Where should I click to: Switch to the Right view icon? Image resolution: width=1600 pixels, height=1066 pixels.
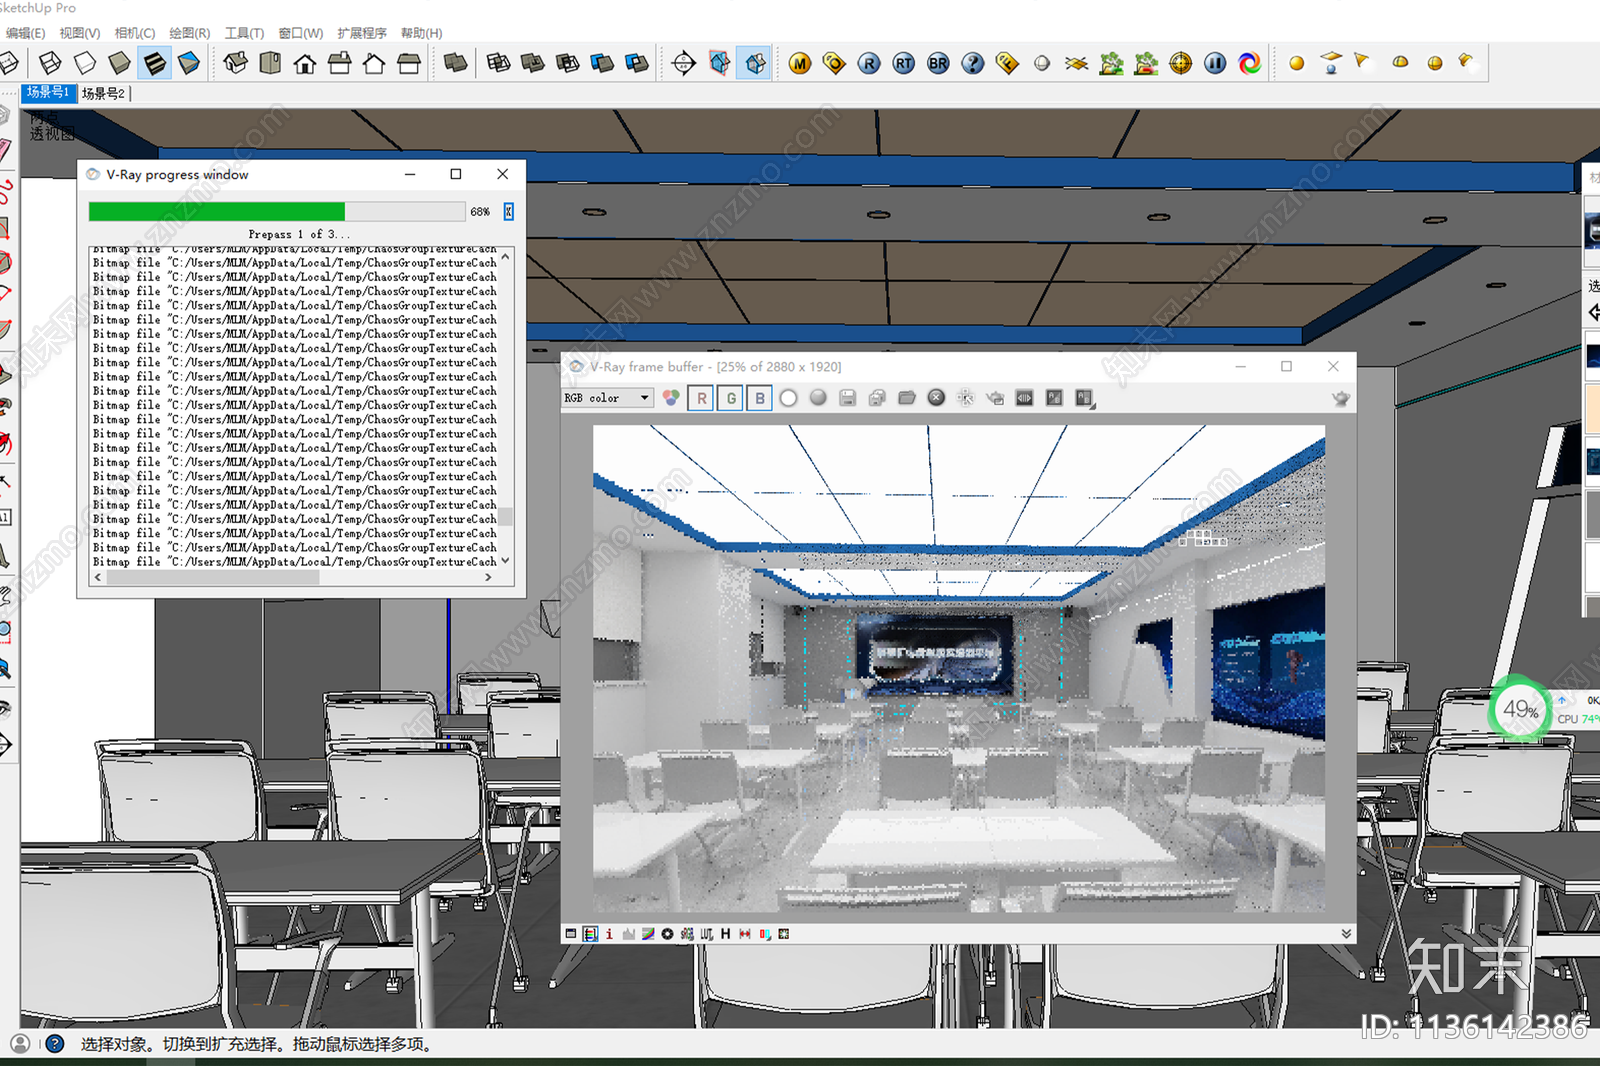coord(340,63)
